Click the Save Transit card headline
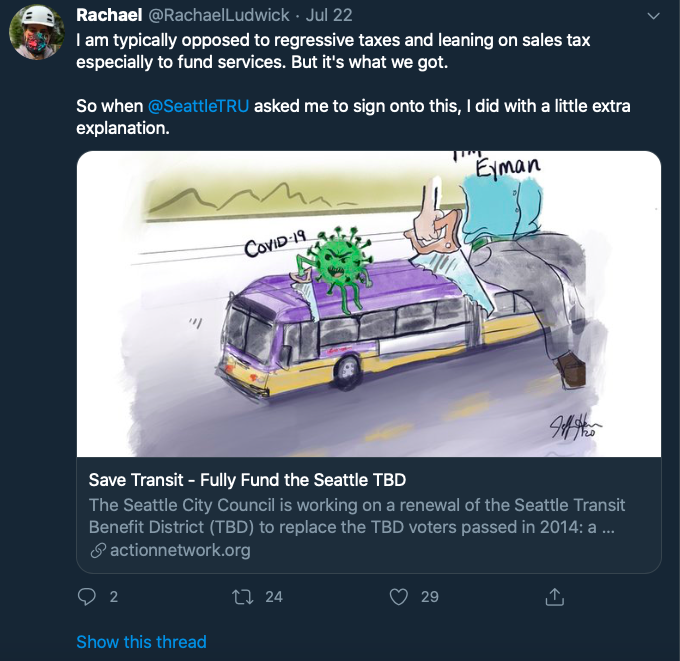 click(247, 479)
